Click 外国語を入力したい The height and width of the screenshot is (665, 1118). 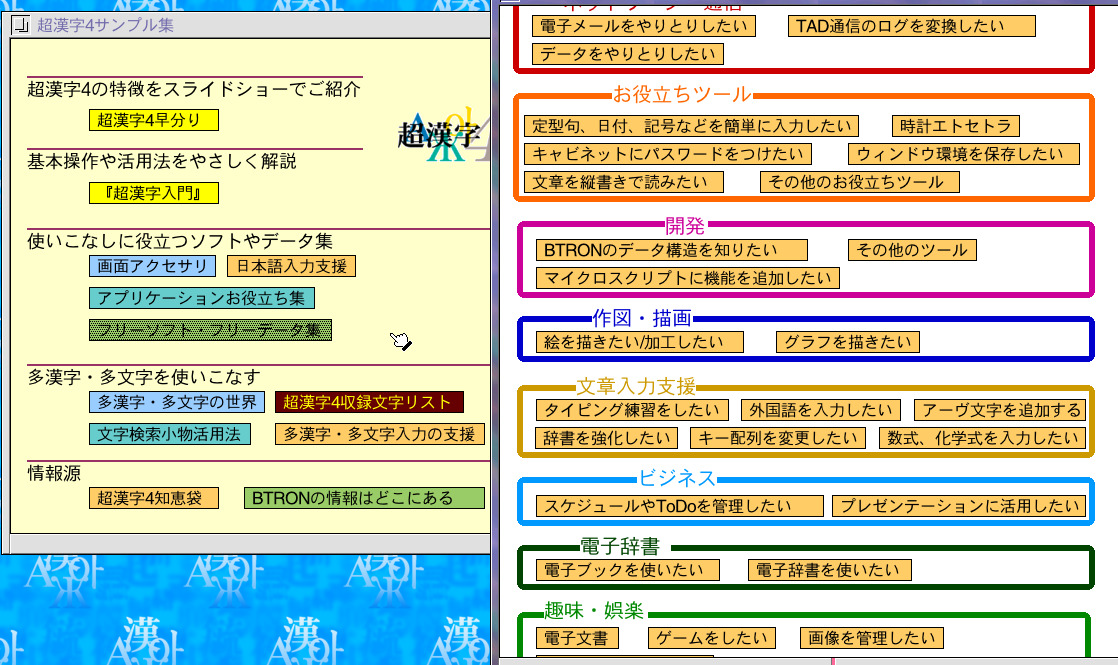click(821, 410)
